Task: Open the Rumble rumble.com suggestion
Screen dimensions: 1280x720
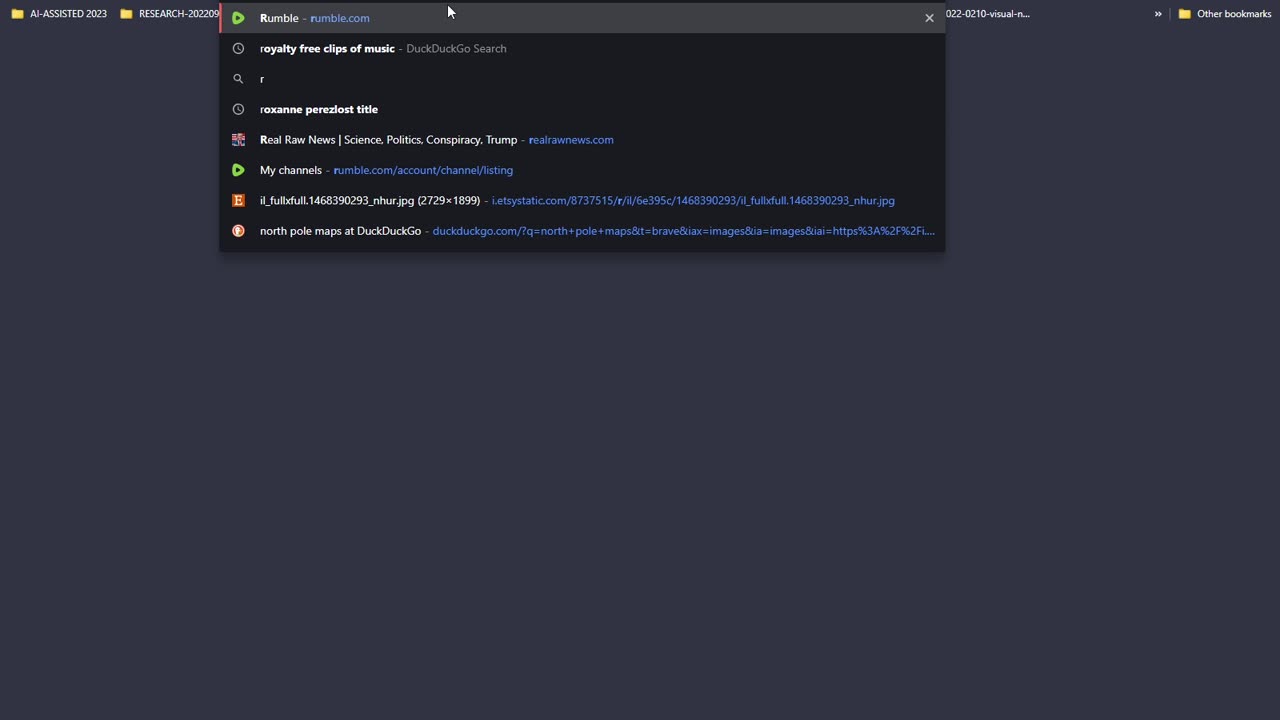Action: 582,18
